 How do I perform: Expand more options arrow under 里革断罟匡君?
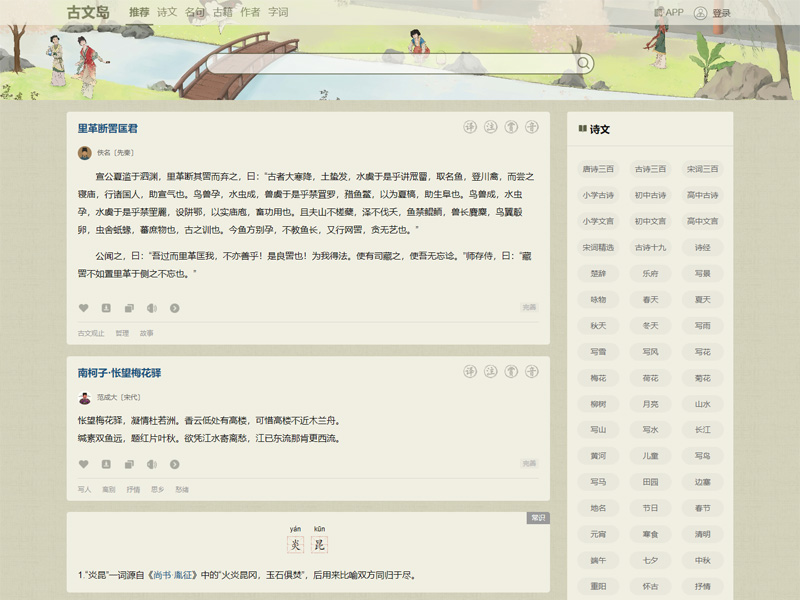coord(174,308)
